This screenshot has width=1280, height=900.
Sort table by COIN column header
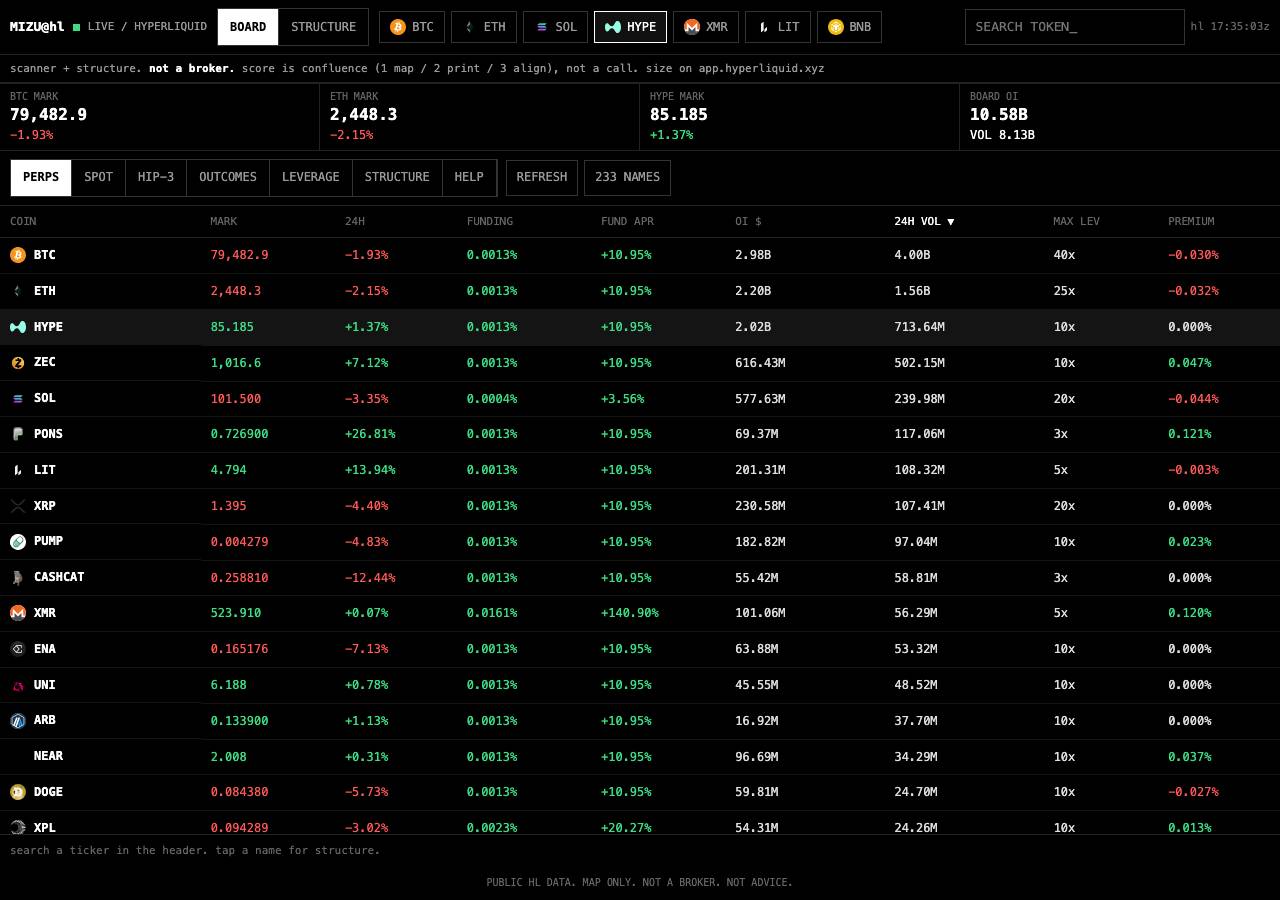click(23, 221)
